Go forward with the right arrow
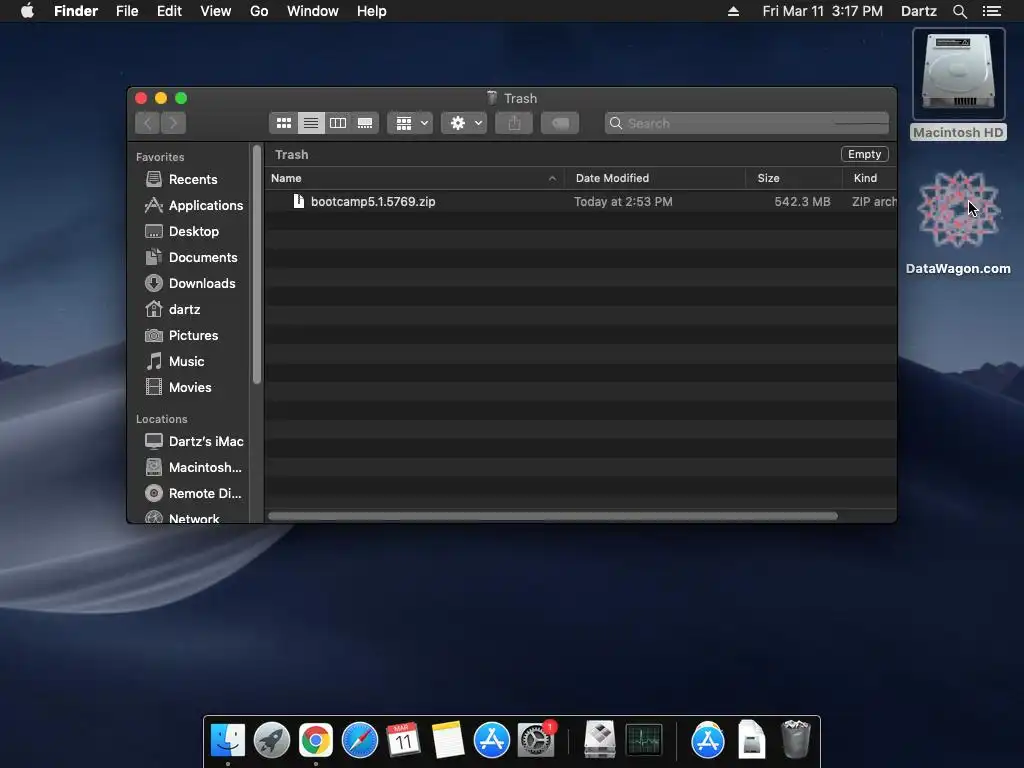The image size is (1024, 768). 173,123
